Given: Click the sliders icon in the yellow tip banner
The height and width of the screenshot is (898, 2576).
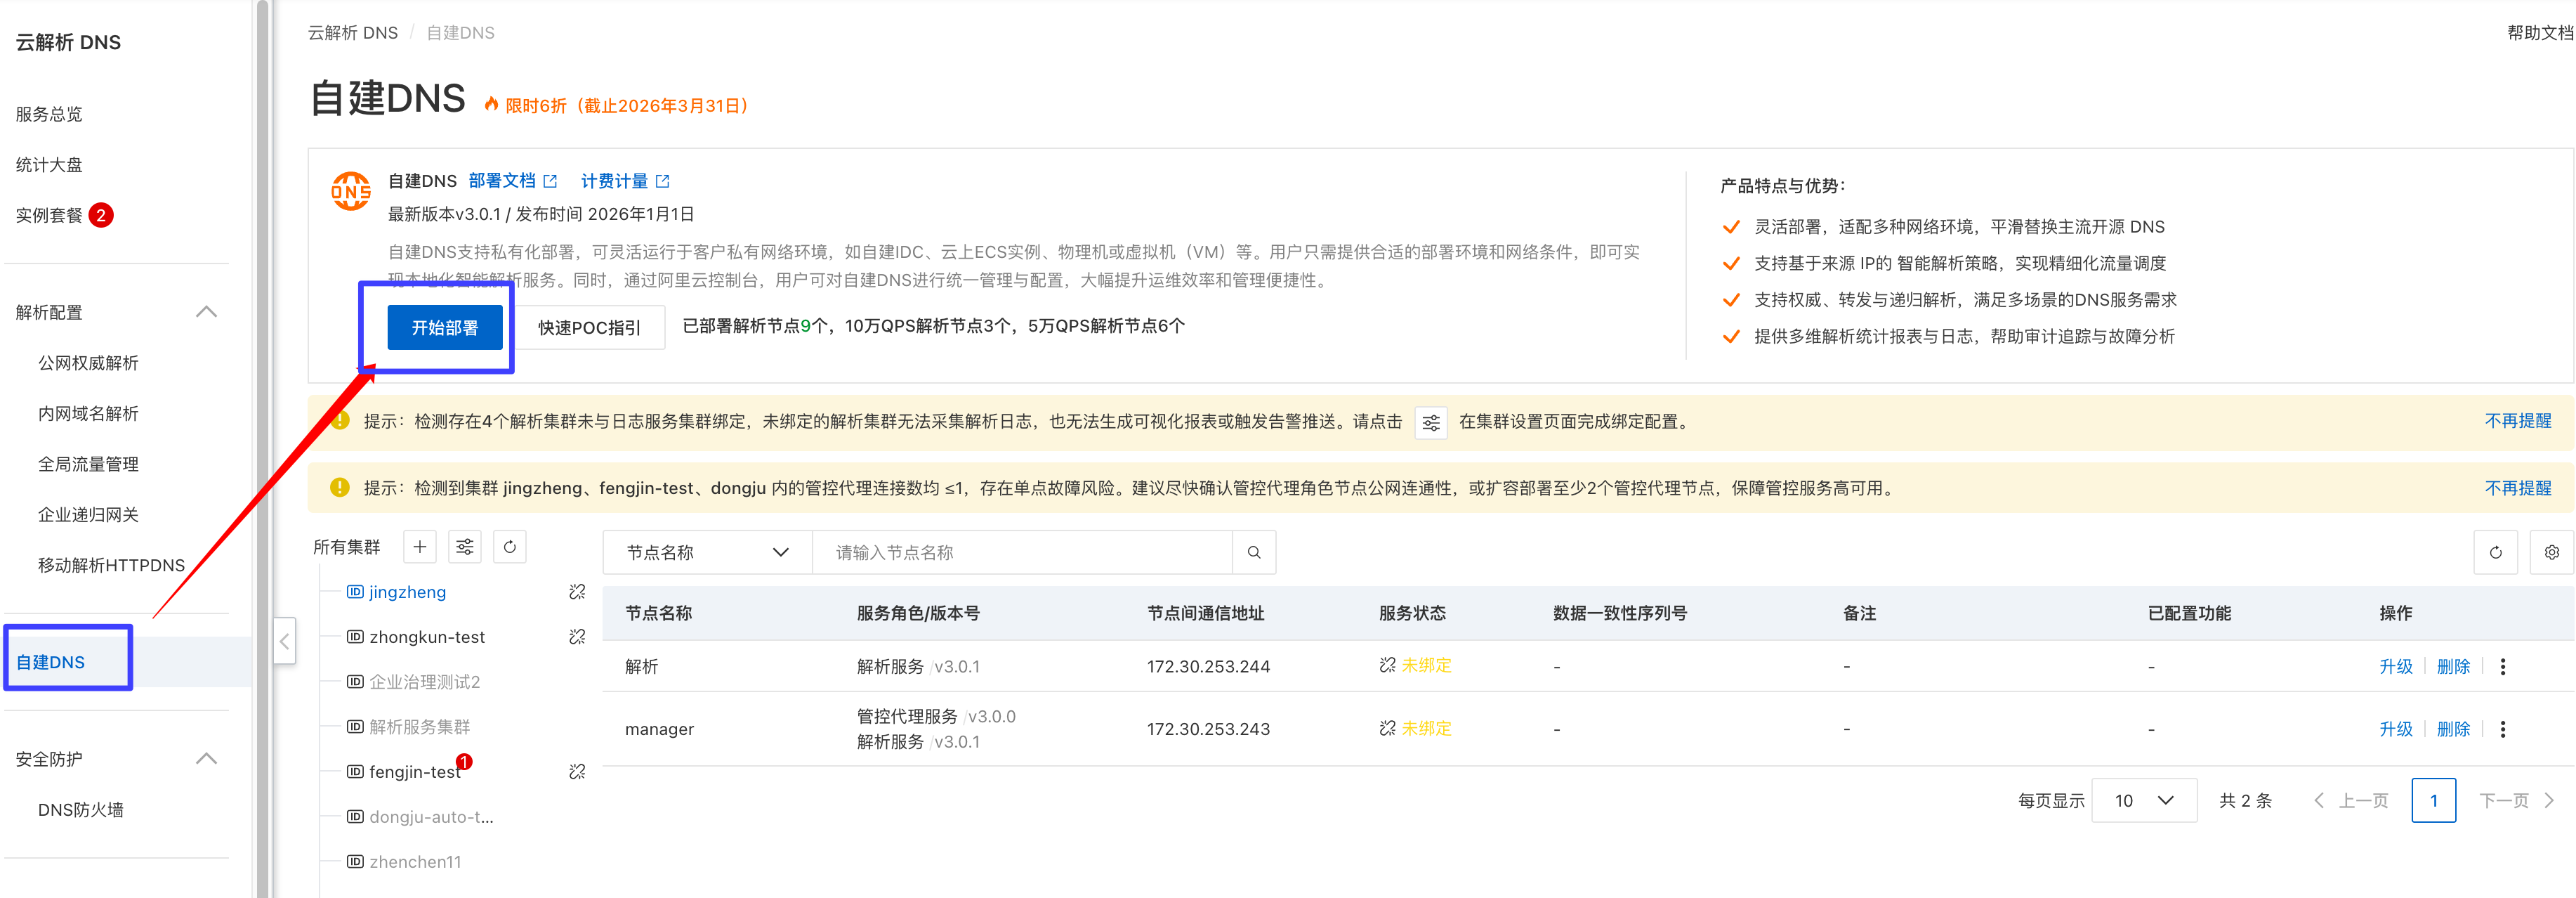Looking at the screenshot, I should (1431, 422).
